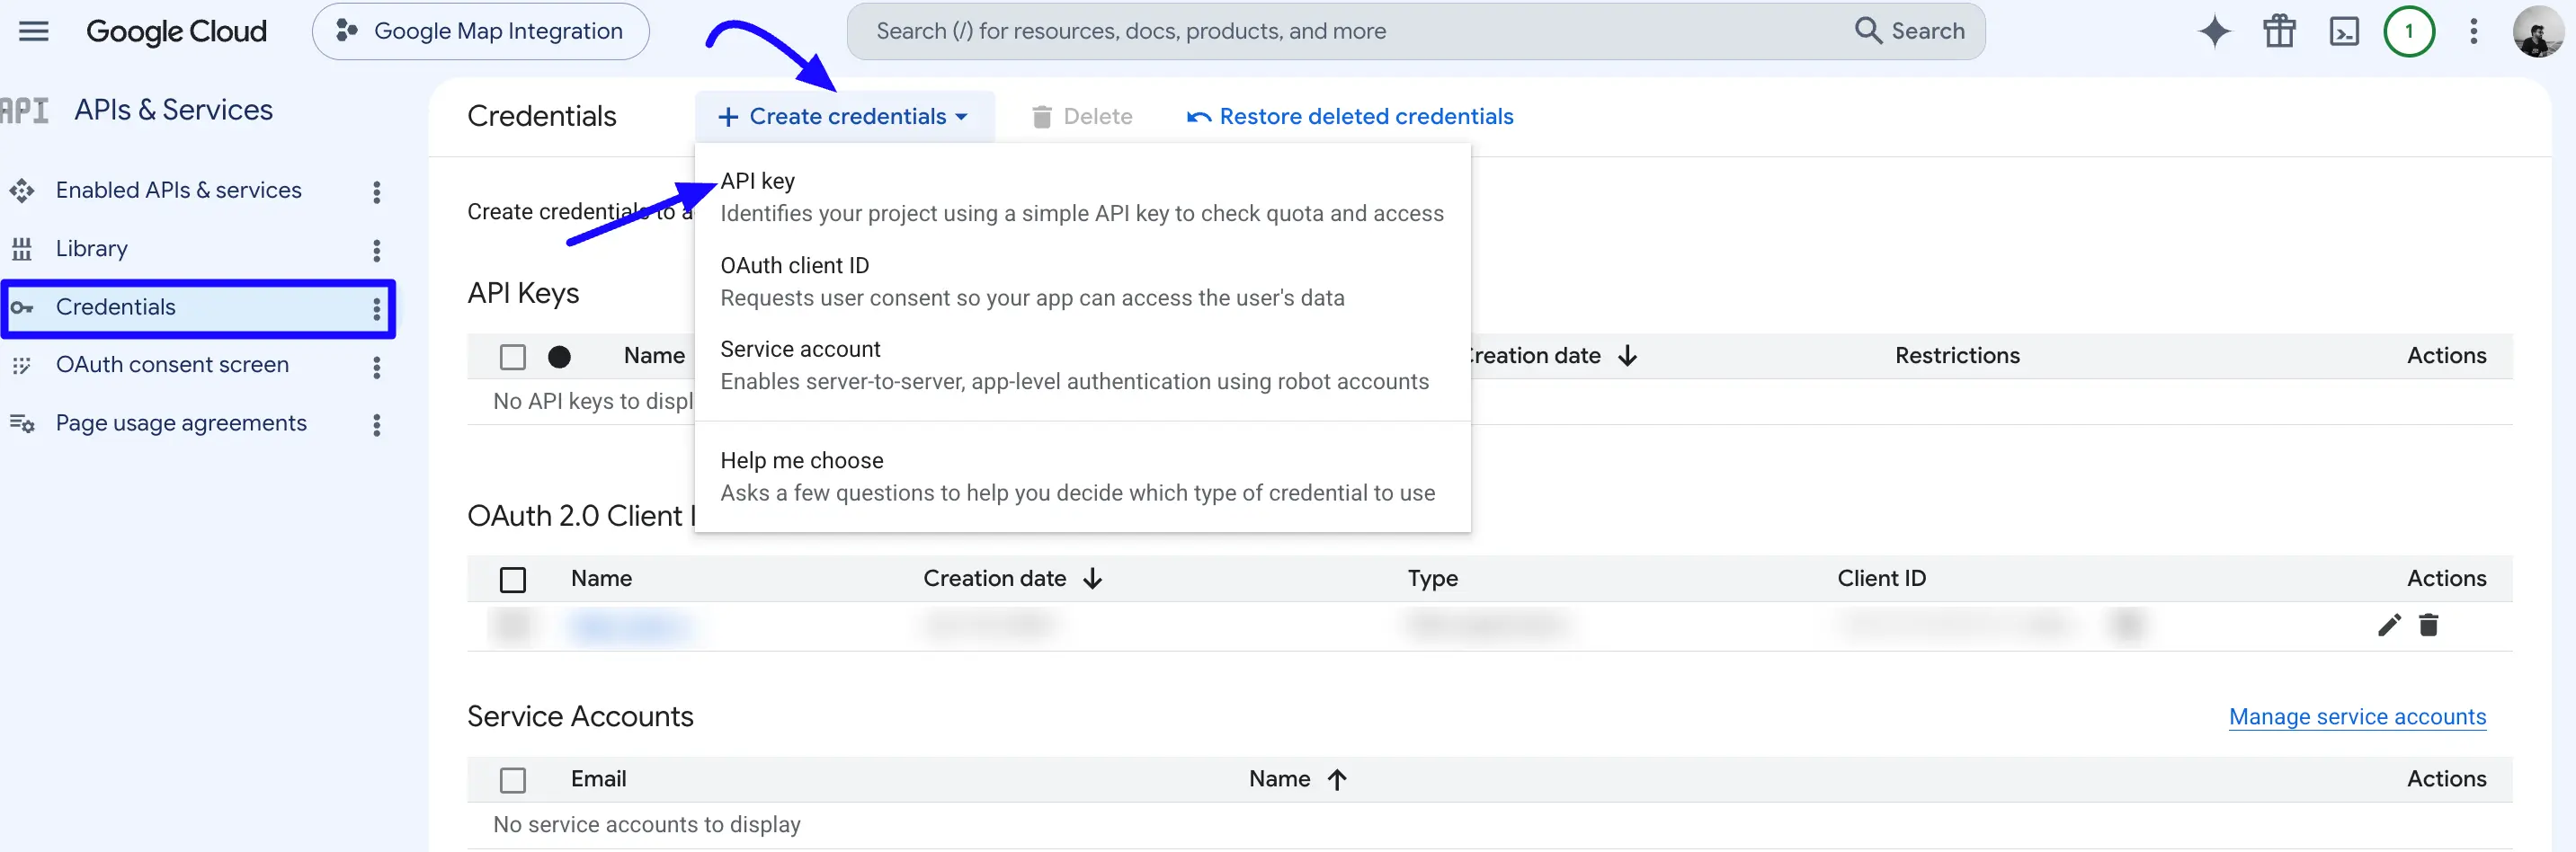Choose Service account from the menu
The width and height of the screenshot is (2576, 852).
[x=1082, y=365]
